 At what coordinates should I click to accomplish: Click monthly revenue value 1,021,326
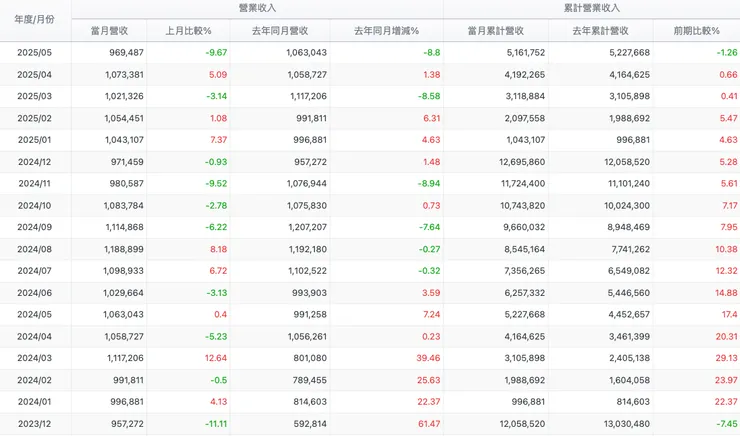point(124,96)
